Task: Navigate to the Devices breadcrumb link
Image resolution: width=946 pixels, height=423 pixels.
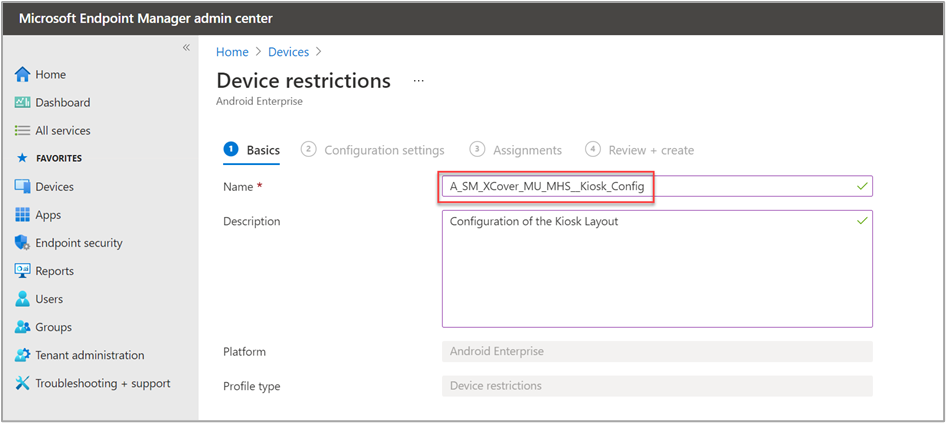Action: [x=288, y=51]
